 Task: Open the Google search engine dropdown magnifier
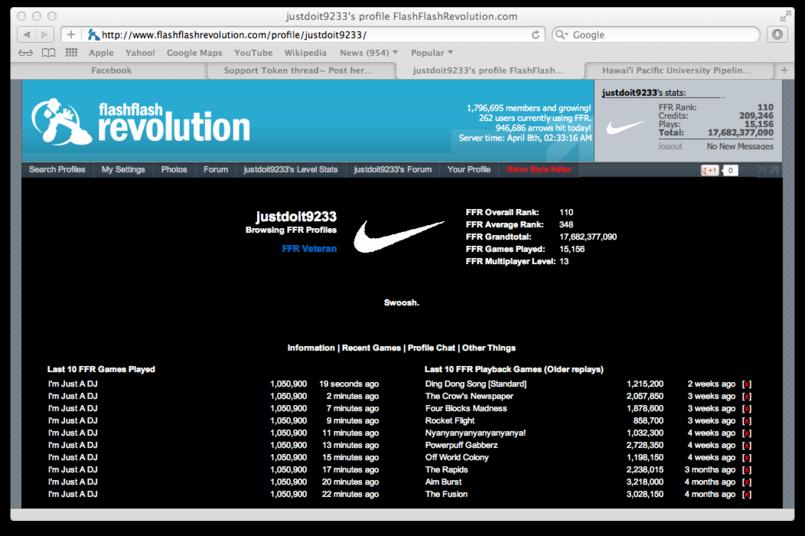(x=561, y=35)
